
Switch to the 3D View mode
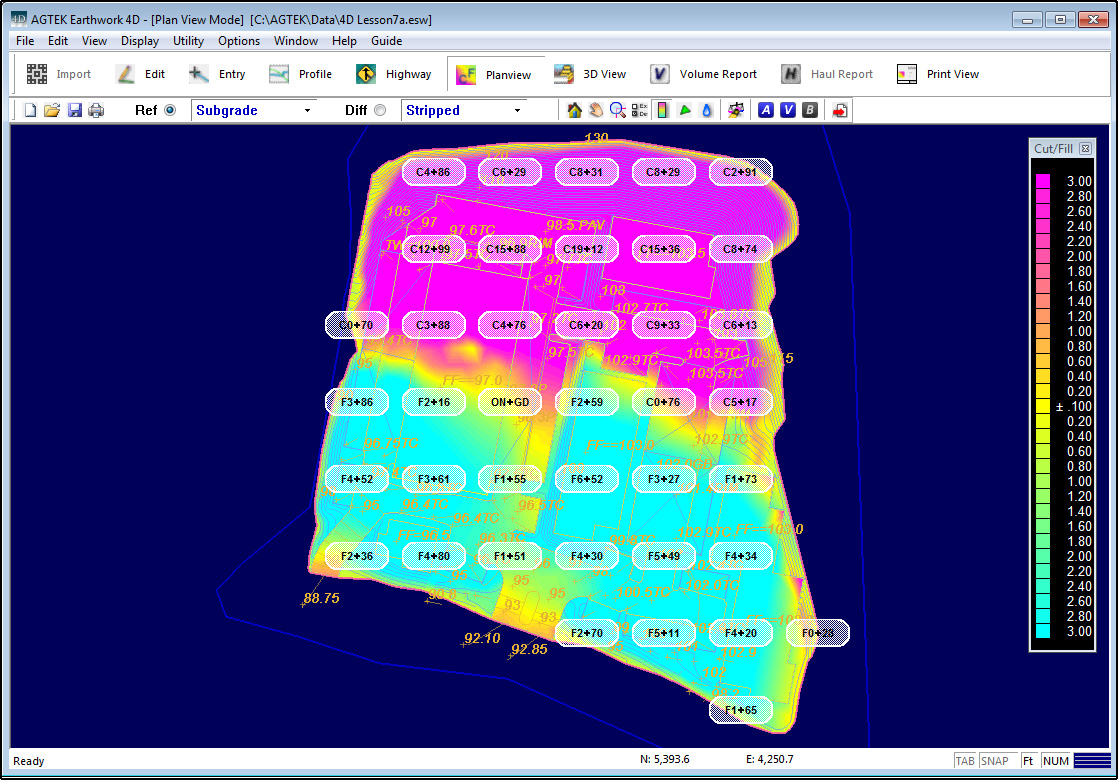[x=591, y=74]
